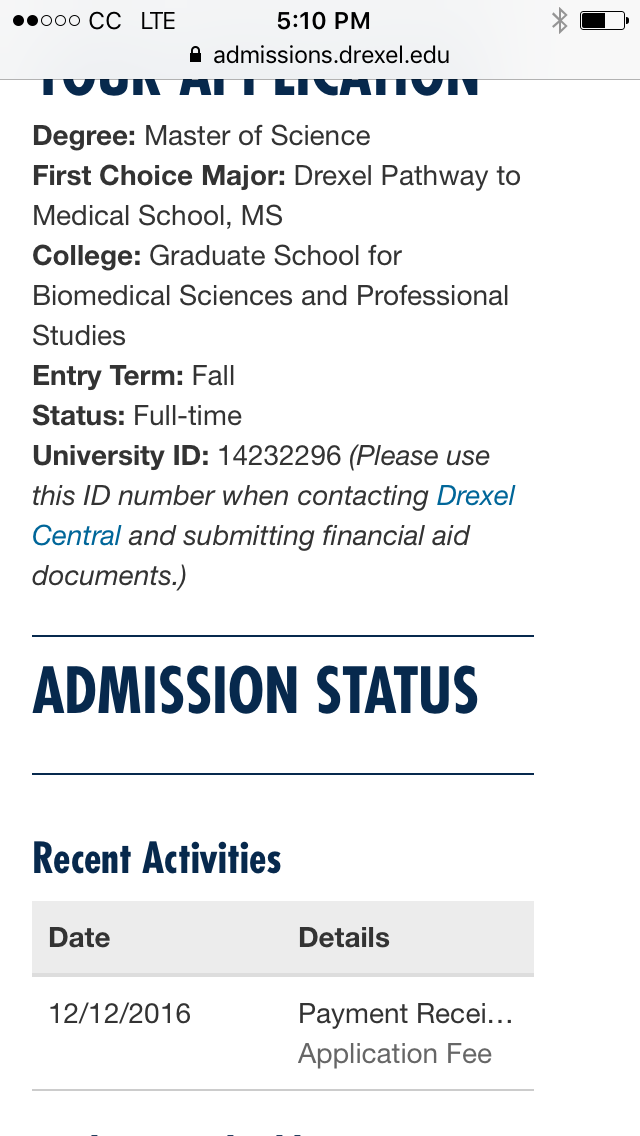Image resolution: width=640 pixels, height=1136 pixels.
Task: Tap the padlock icon in address bar
Action: [195, 54]
